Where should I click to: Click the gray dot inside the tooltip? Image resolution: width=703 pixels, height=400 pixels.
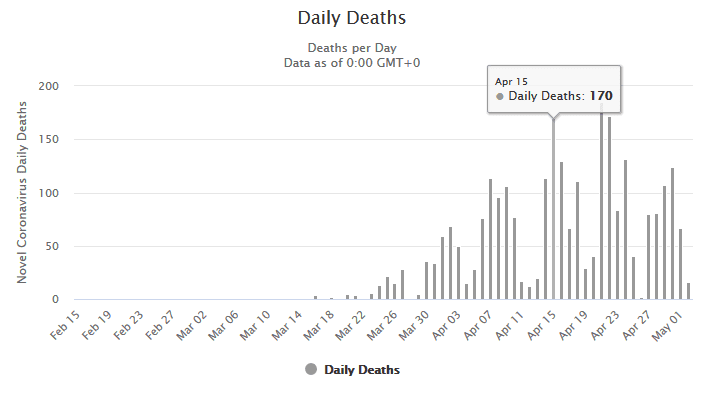[x=500, y=97]
